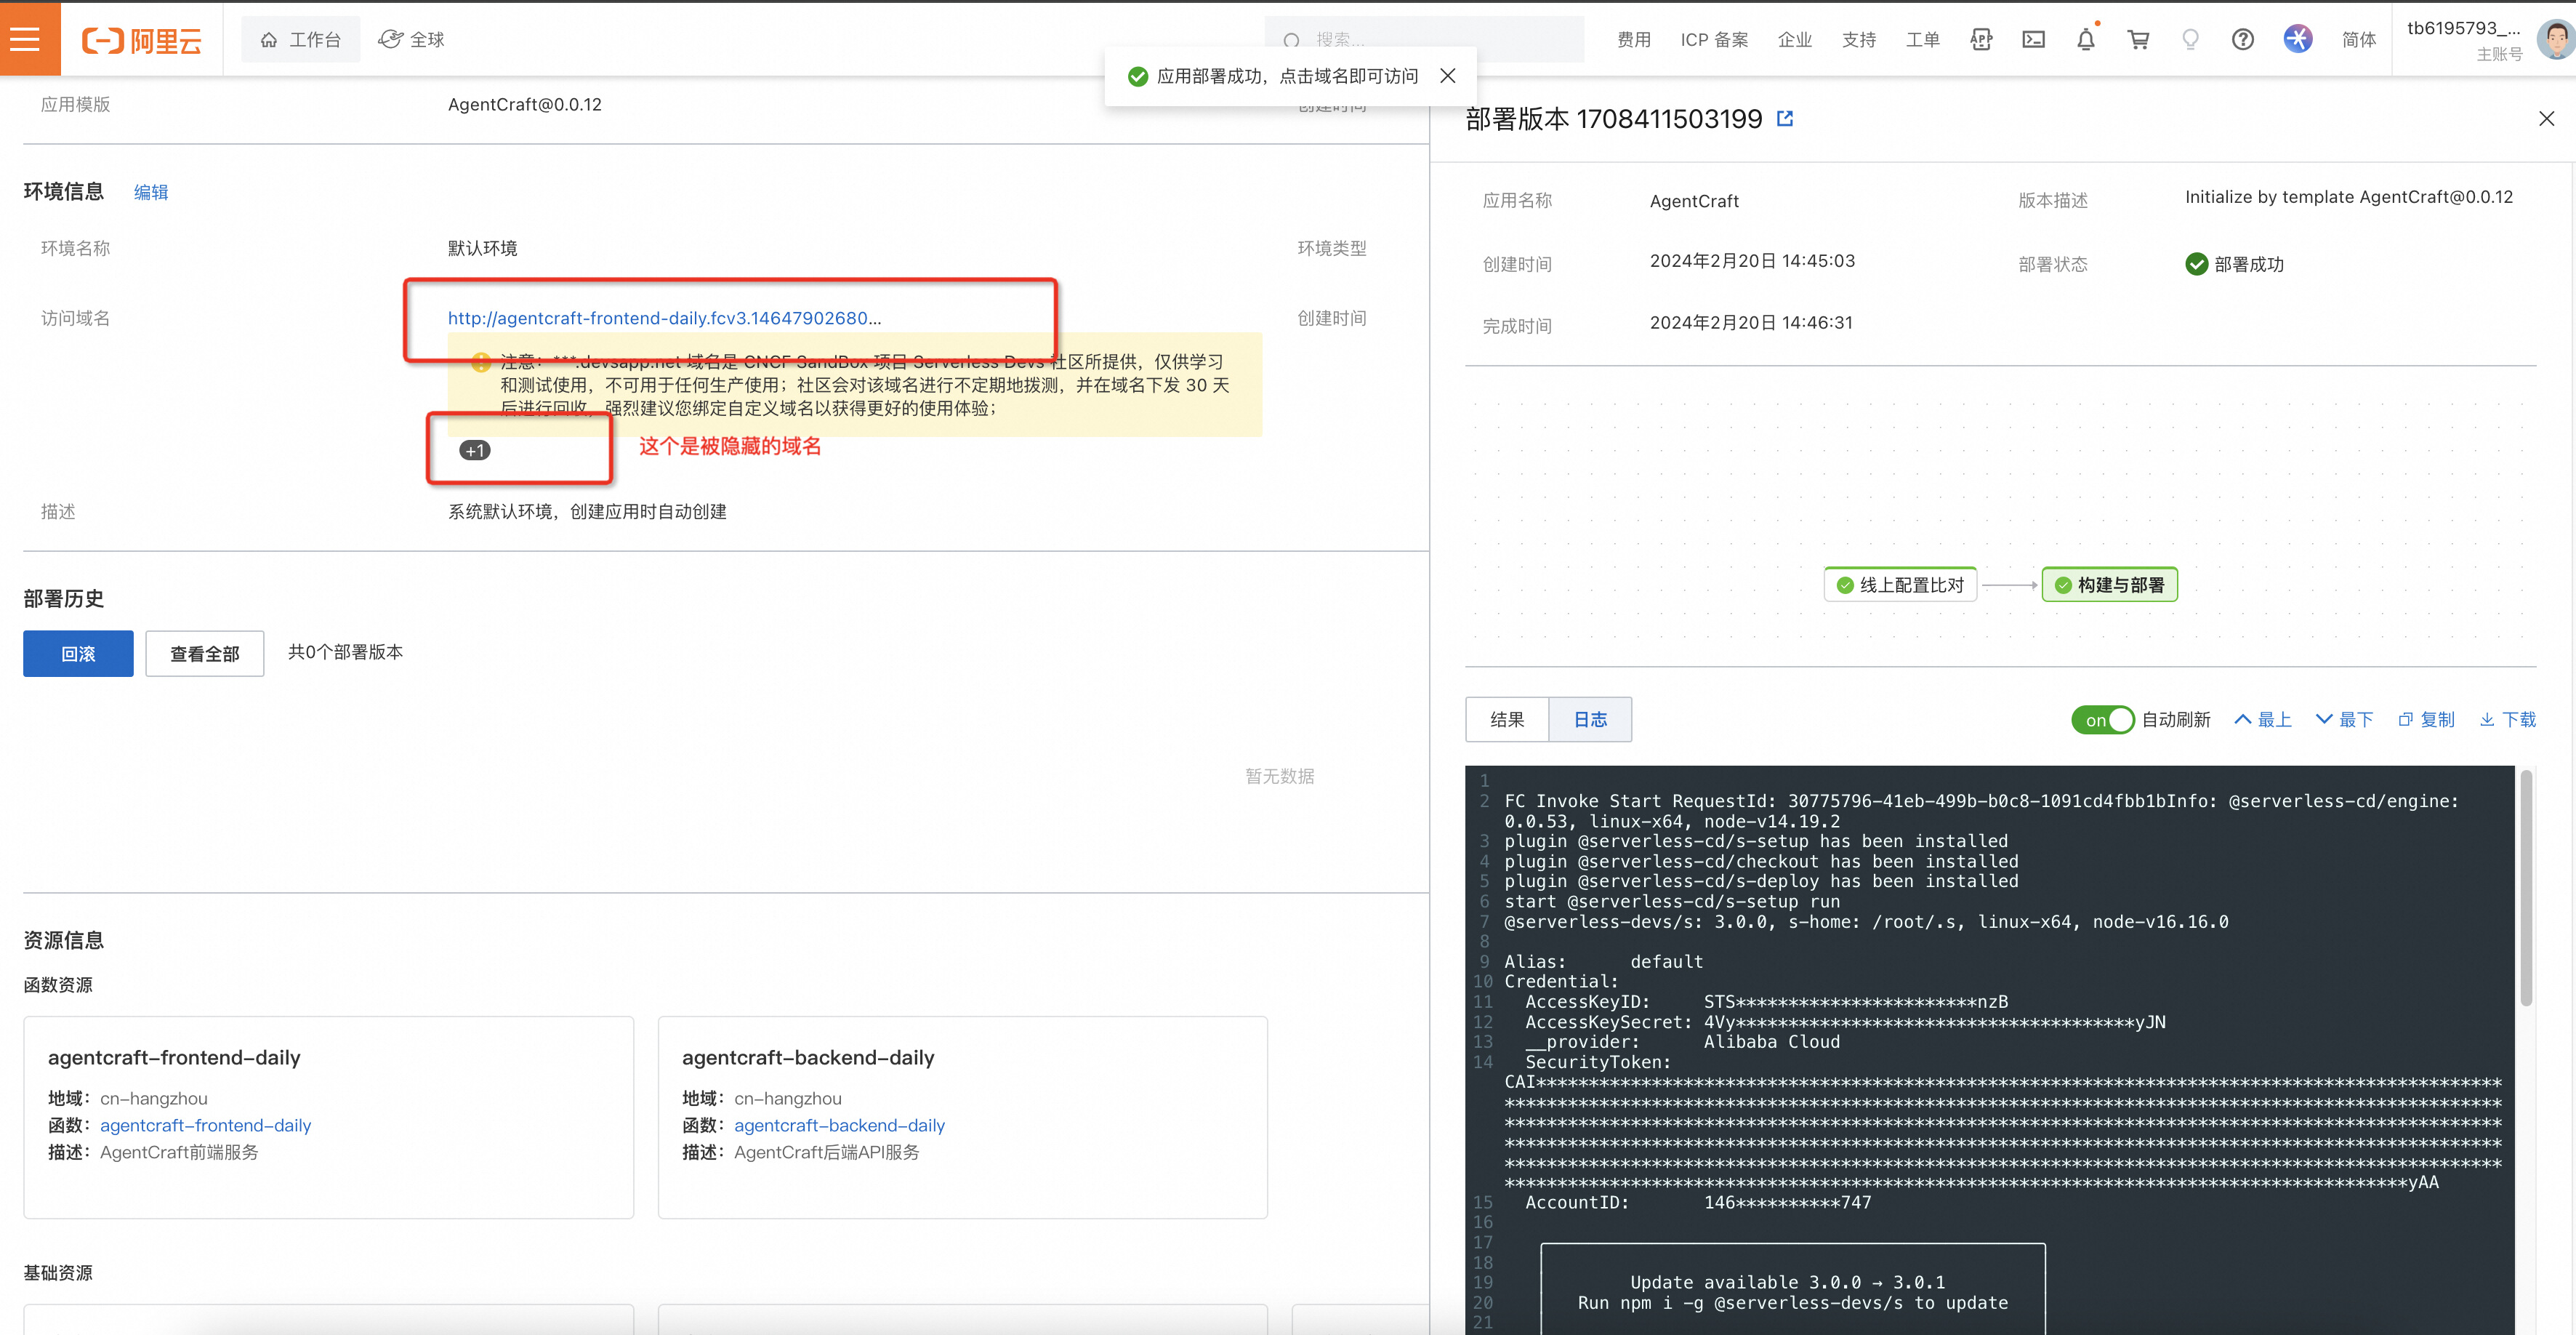This screenshot has height=1335, width=2576.
Task: Open the notification bell
Action: (2086, 40)
